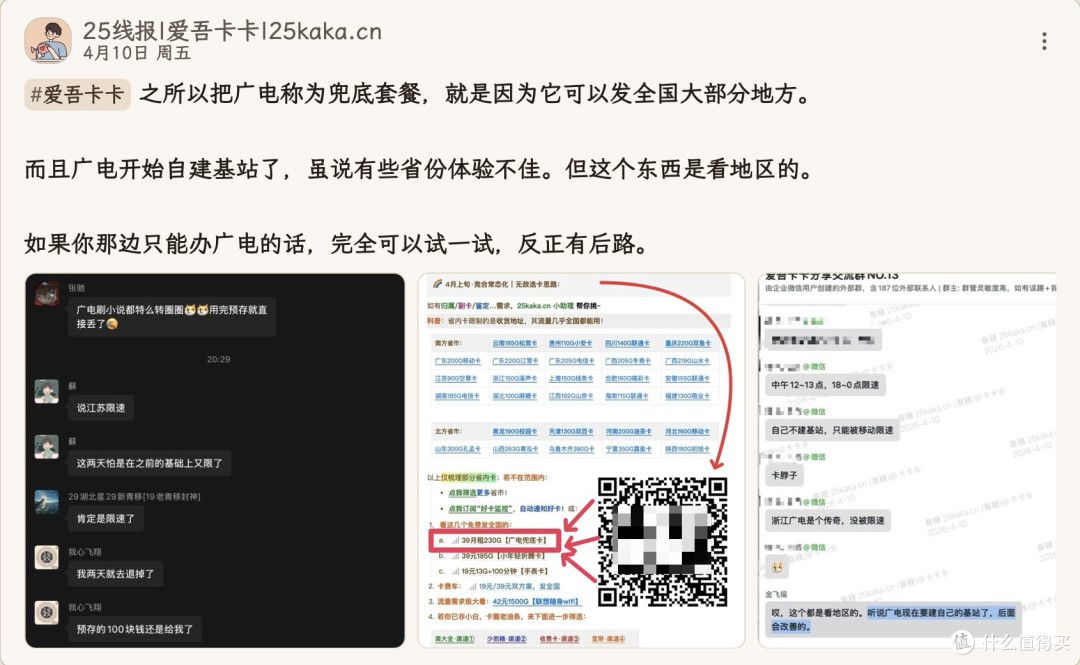The width and height of the screenshot is (1080, 665).
Task: Click the 云南185G松茸卡 link
Action: 515,343
